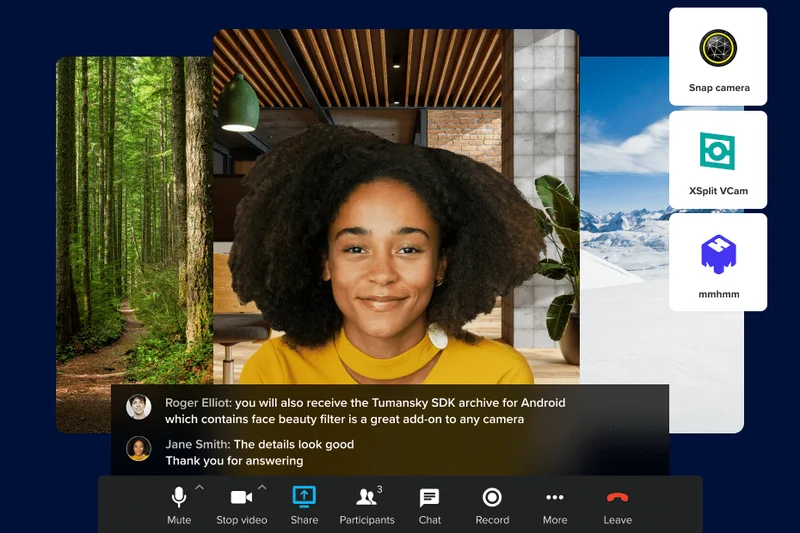Select the XSplit VCam icon
Image resolution: width=800 pixels, height=533 pixels.
click(717, 151)
